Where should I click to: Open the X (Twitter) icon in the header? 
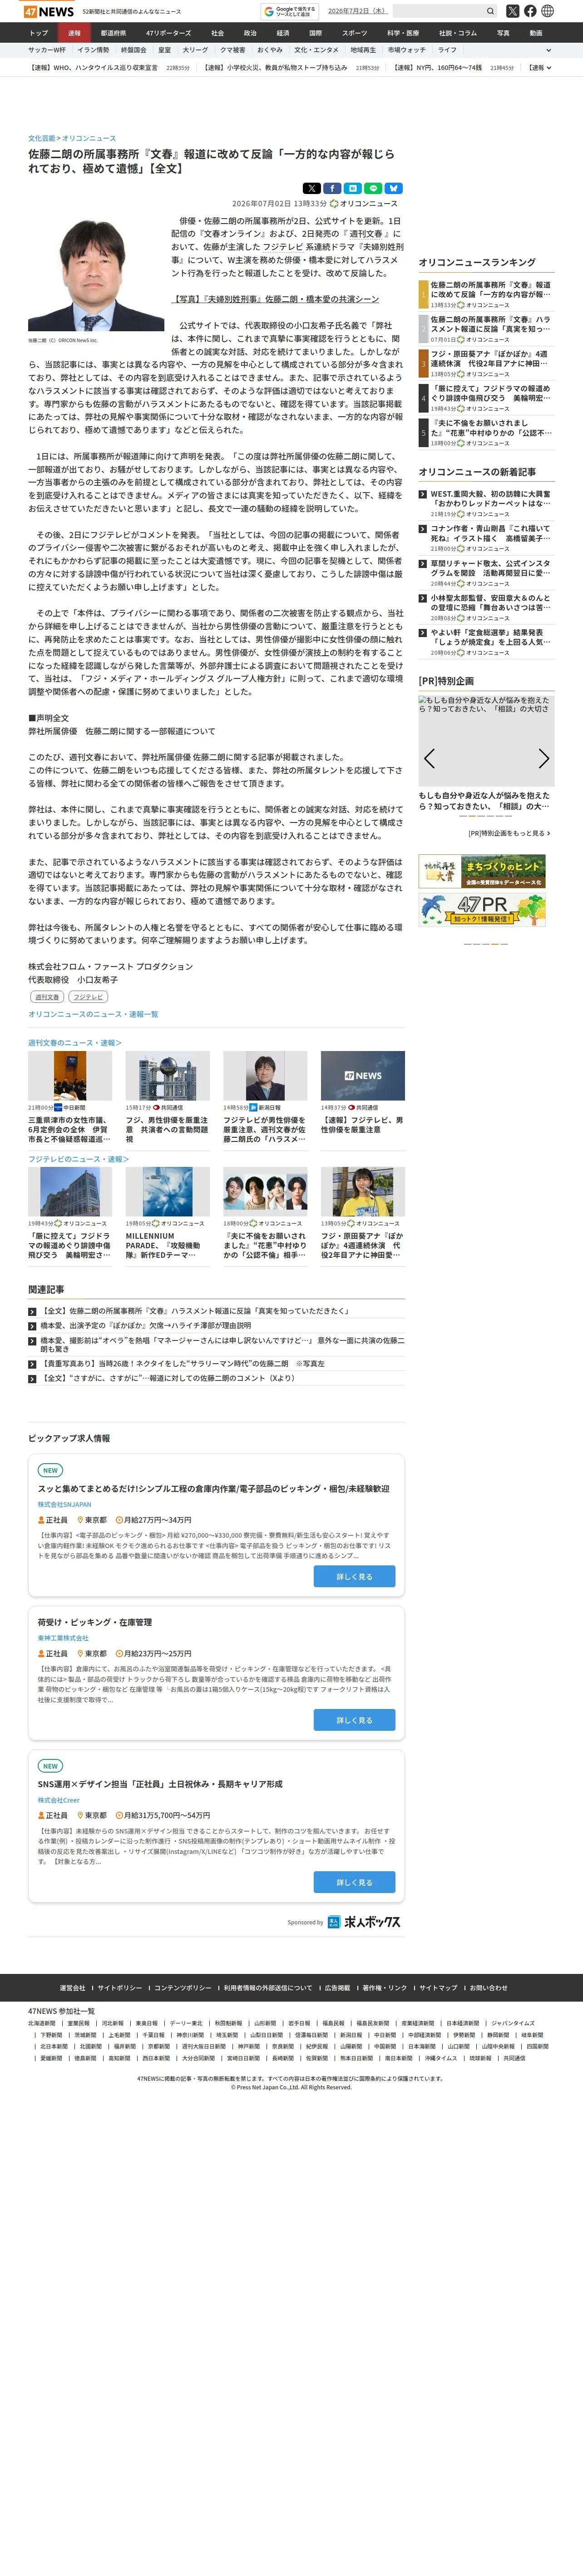click(512, 11)
